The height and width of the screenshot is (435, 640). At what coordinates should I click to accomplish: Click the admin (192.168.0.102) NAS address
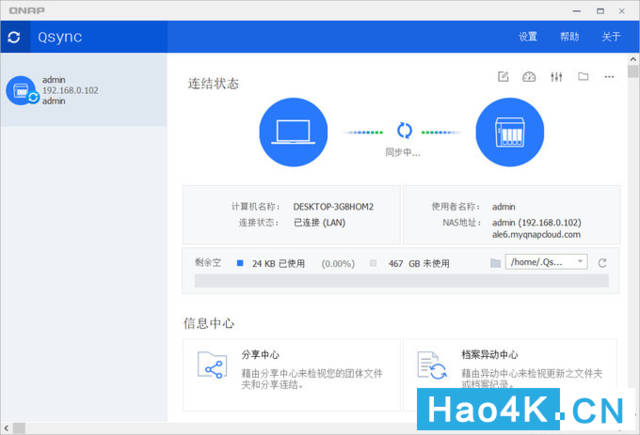(x=536, y=222)
